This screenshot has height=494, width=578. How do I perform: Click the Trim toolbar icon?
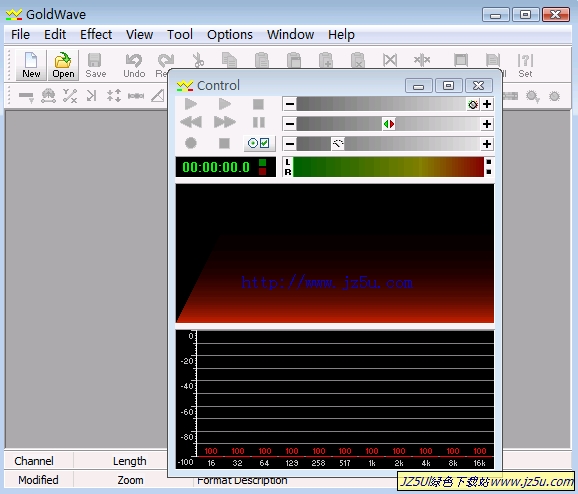click(x=422, y=60)
